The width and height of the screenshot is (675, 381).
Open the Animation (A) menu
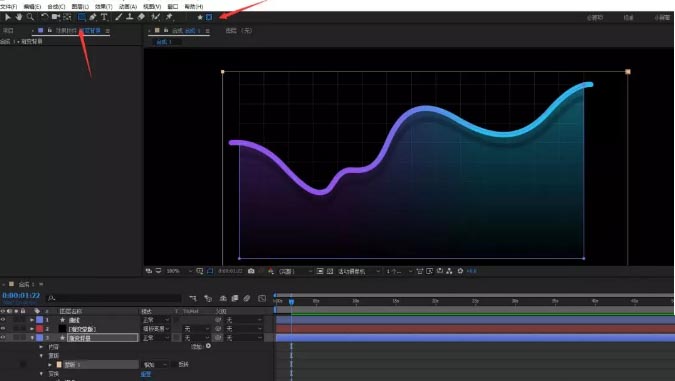128,6
